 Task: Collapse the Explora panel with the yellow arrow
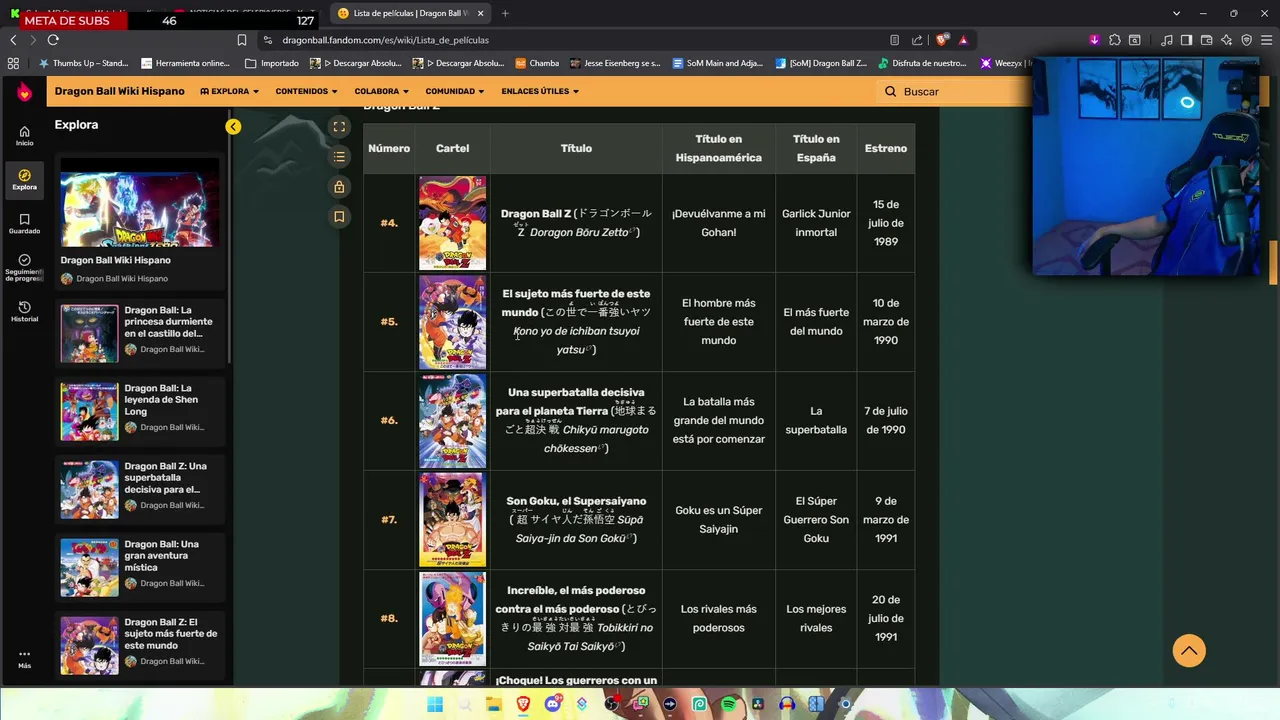pyautogui.click(x=233, y=127)
